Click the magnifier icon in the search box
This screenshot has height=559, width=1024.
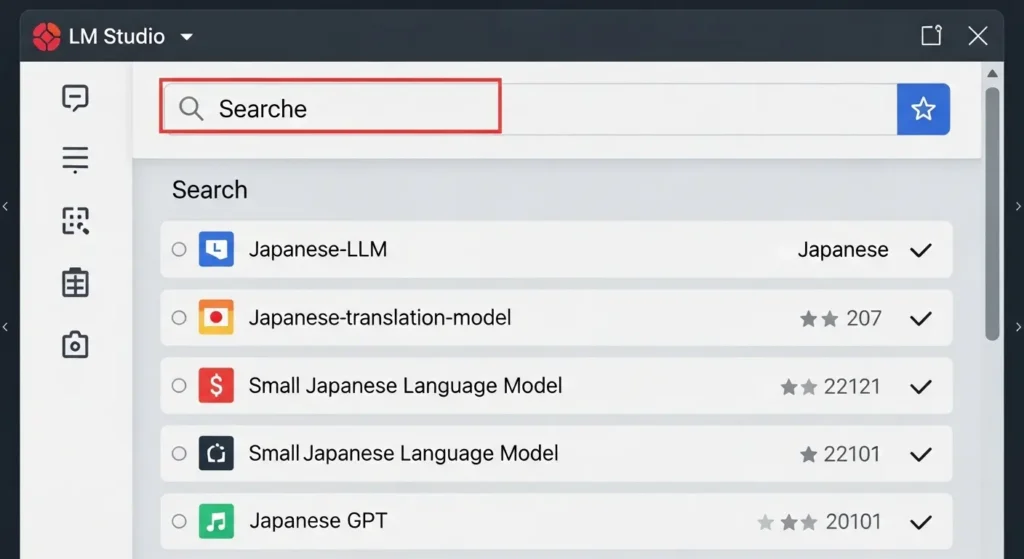coord(191,108)
